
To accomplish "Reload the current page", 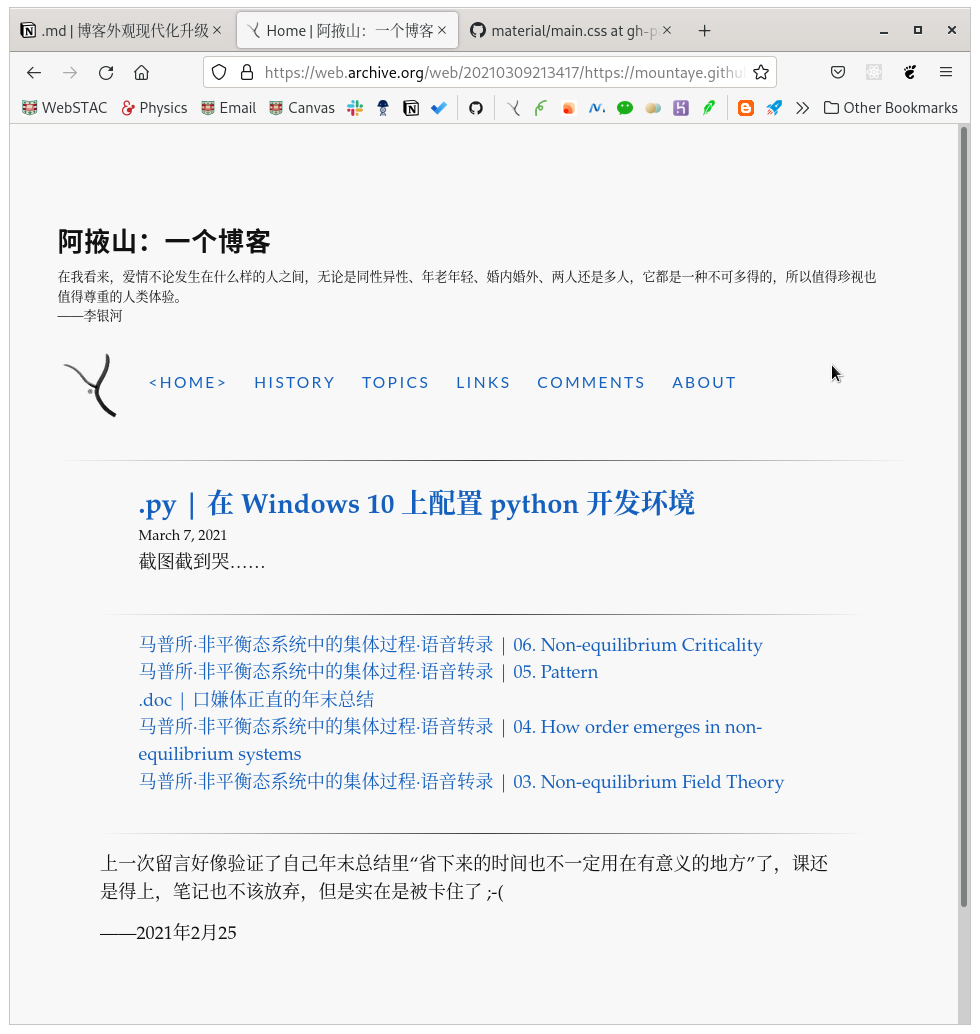I will 106,72.
